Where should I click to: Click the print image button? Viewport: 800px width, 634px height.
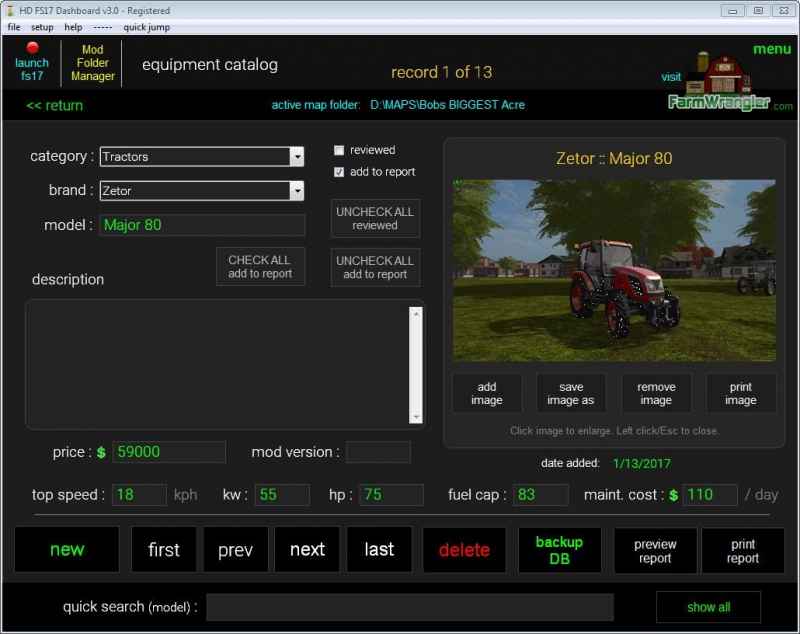(741, 393)
